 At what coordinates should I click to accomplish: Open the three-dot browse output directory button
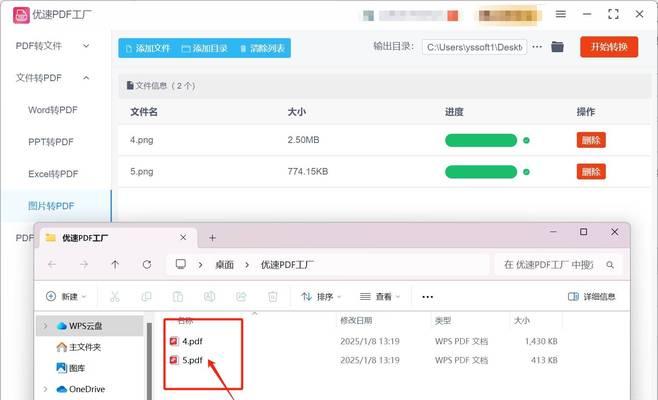537,47
